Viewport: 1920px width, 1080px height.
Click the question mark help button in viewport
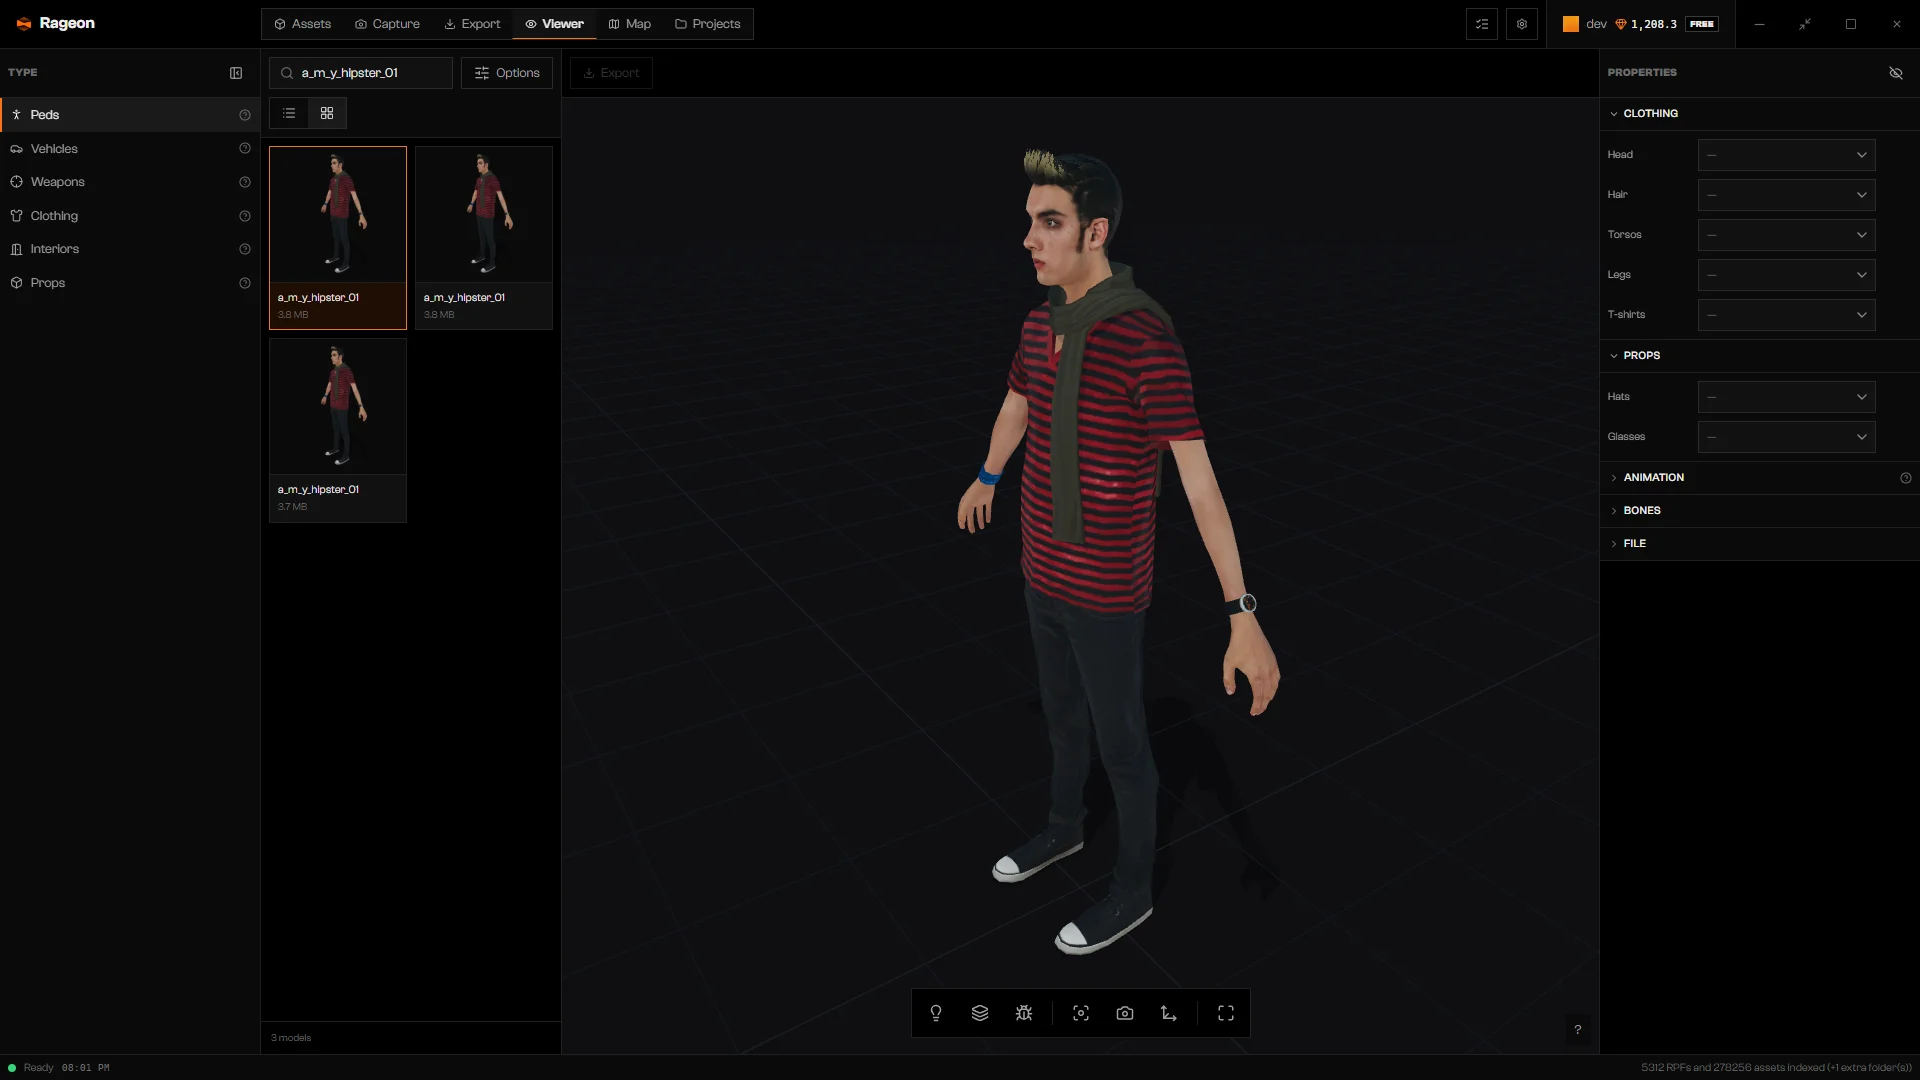coord(1578,1029)
